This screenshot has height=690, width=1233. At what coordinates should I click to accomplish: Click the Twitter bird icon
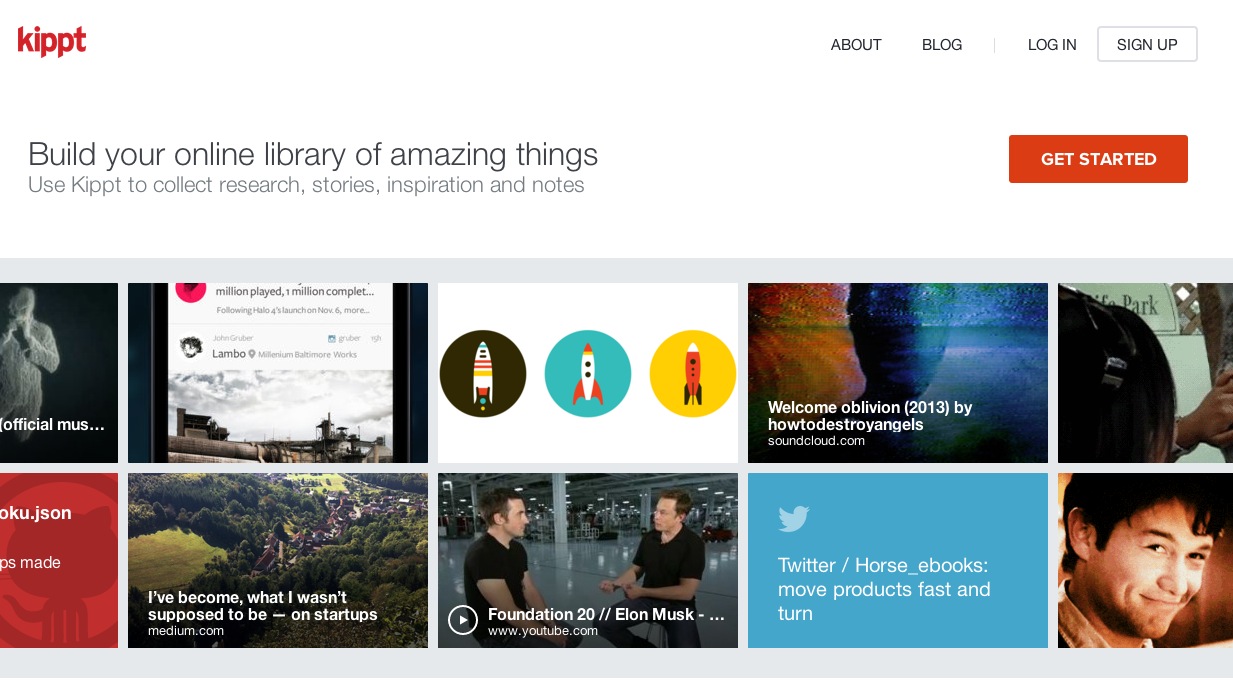coord(794,518)
